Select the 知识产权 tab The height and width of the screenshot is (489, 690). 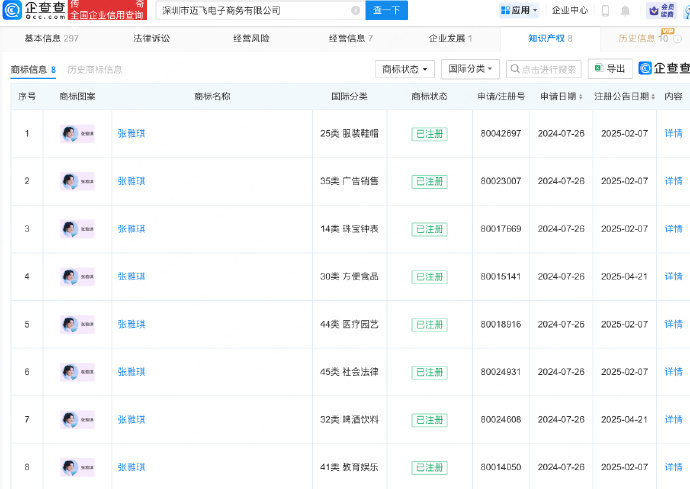tap(550, 38)
